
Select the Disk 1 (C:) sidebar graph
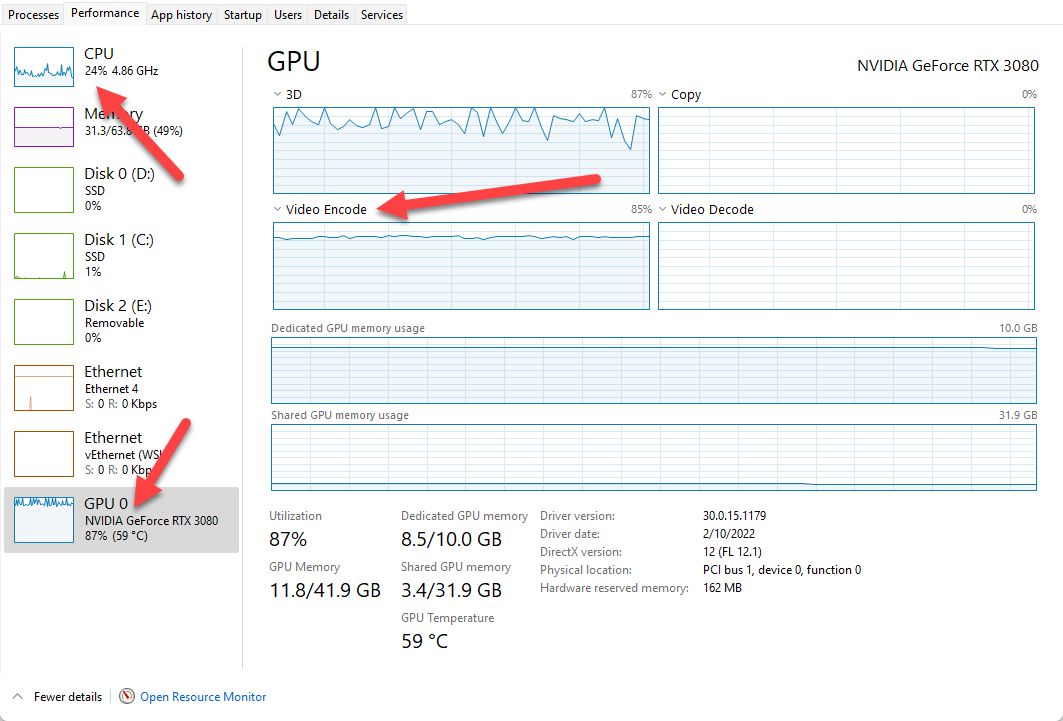tap(43, 255)
